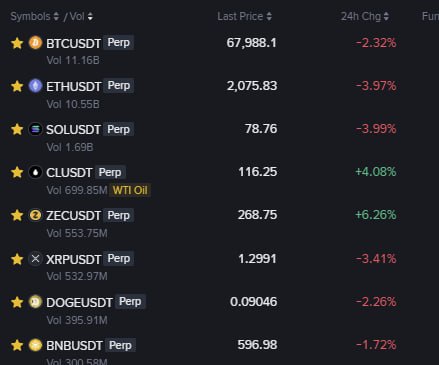
Task: Click the Zcash coin icon
Action: pos(35,215)
